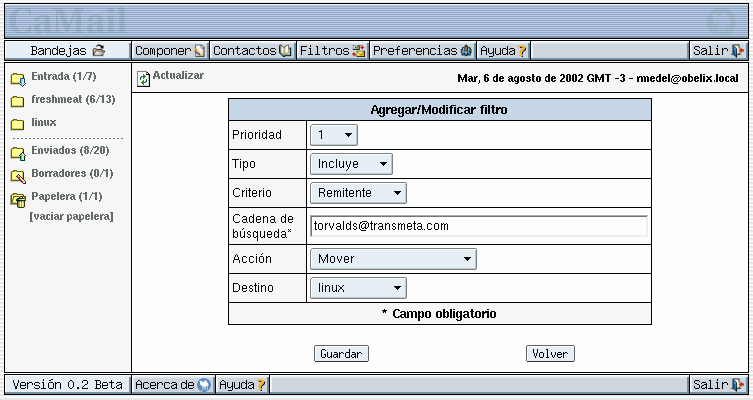
Task: Expand the Prioridad dropdown
Action: pos(334,135)
